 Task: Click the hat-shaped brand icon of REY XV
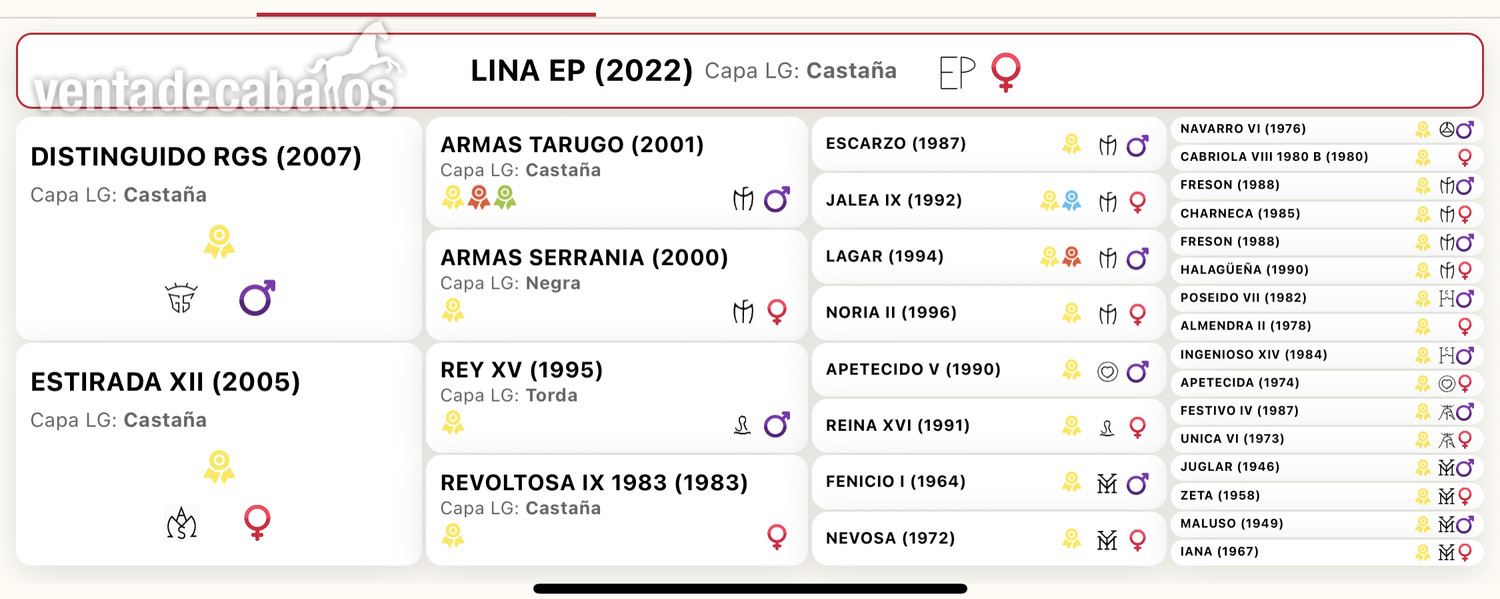[x=742, y=425]
